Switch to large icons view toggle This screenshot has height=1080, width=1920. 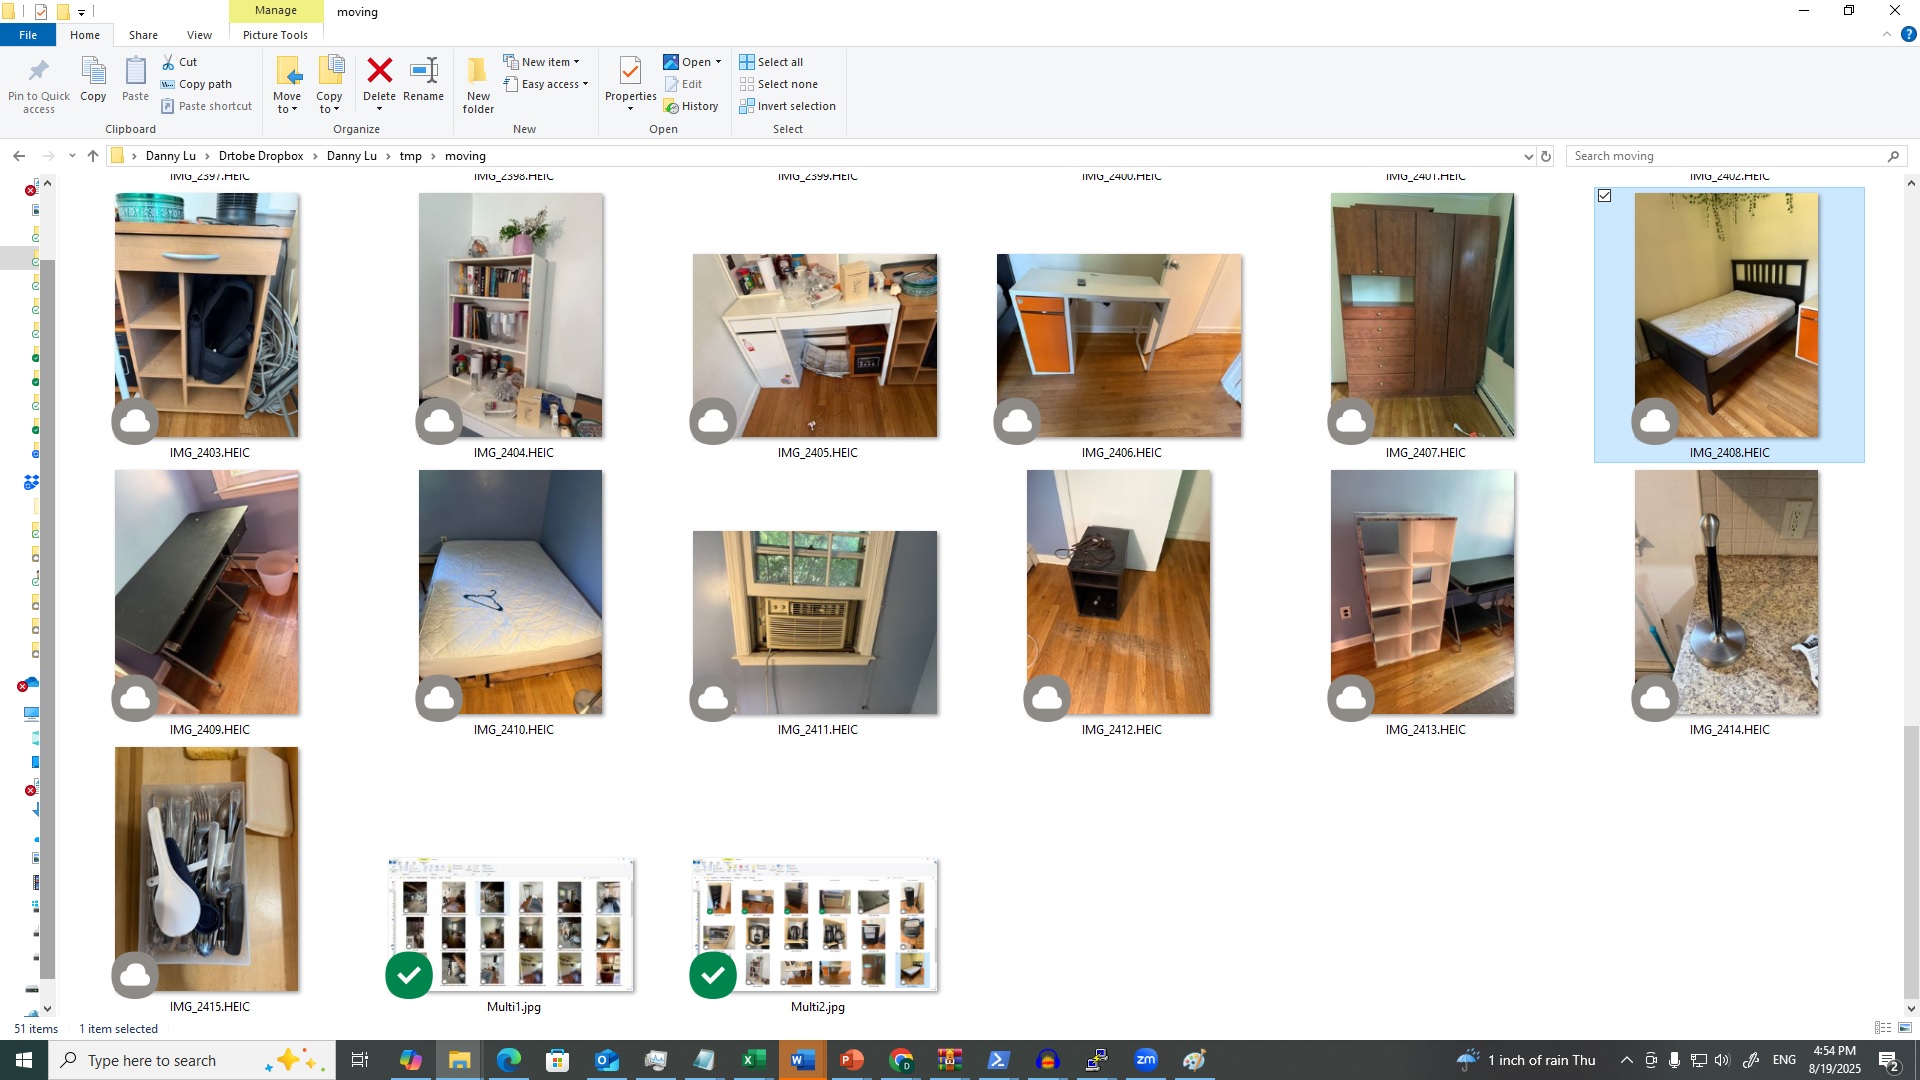1905,1028
